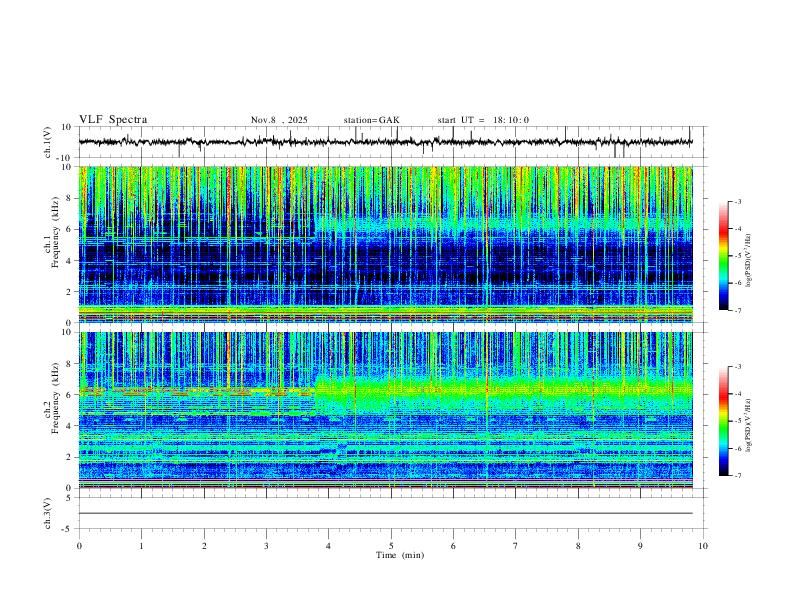Click the '5' tick on ch.3 axis
This screenshot has height=612, width=792.
[69, 498]
